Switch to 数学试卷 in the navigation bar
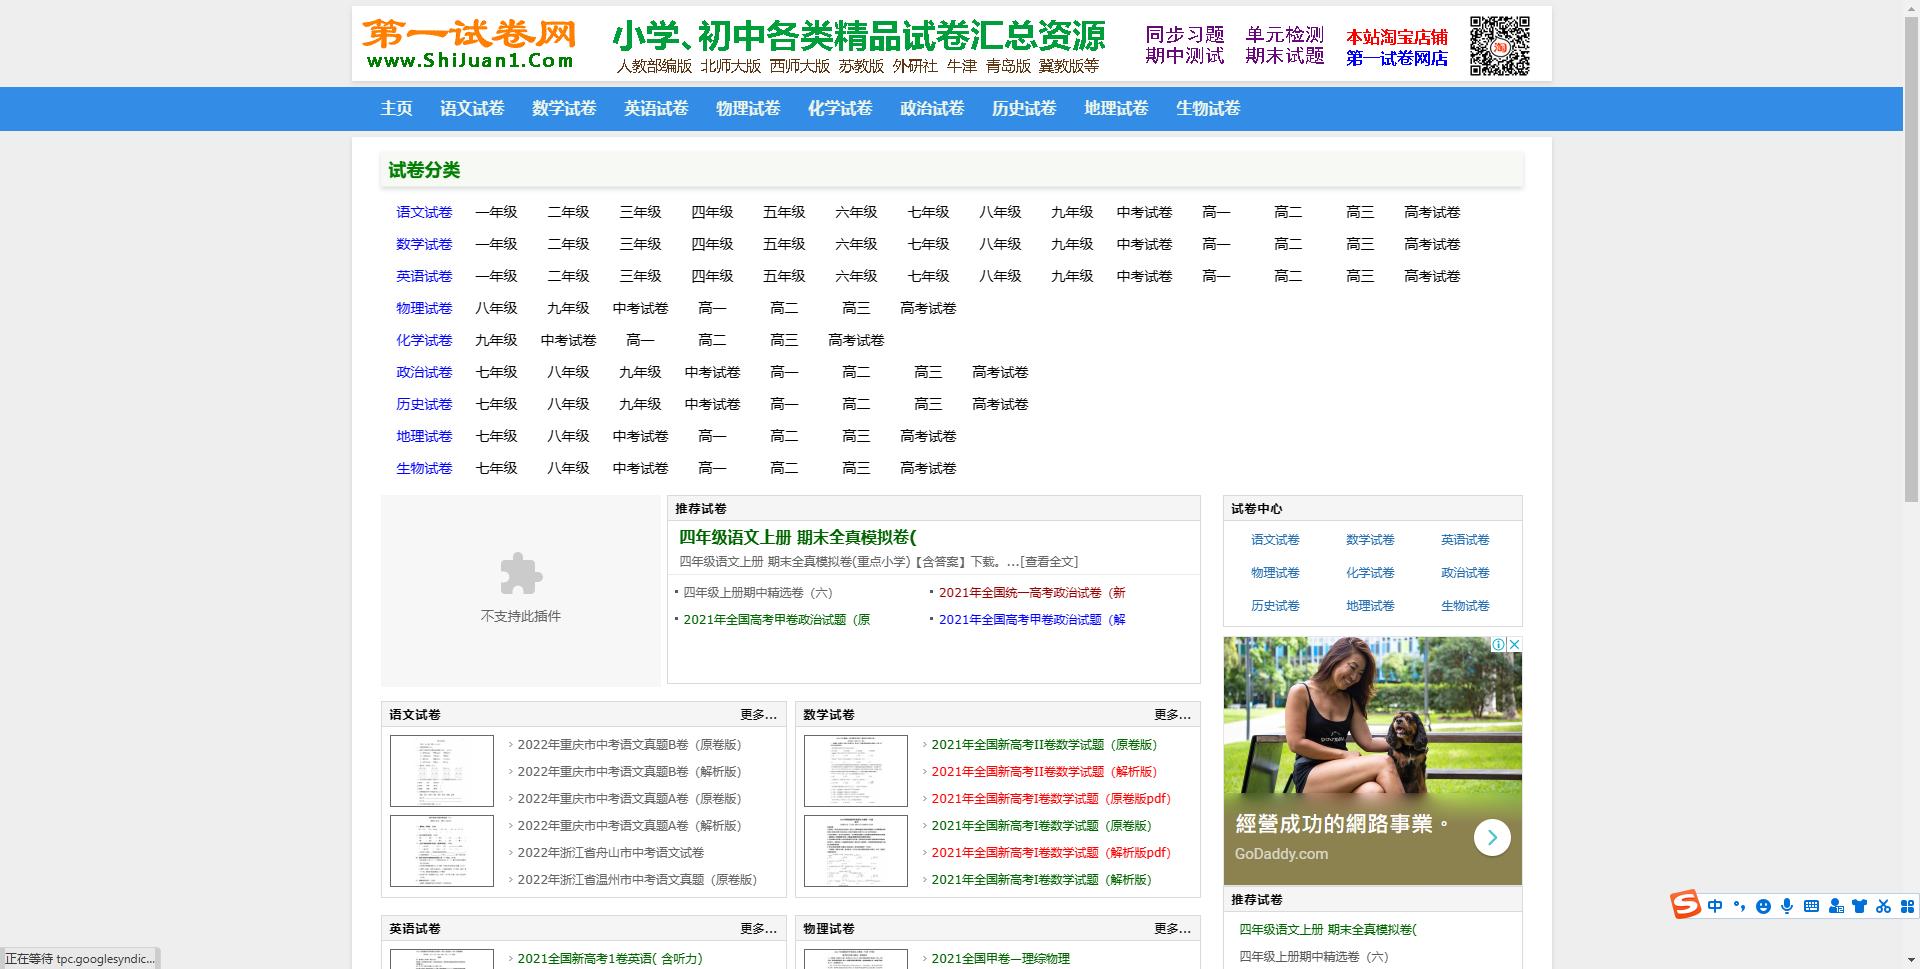1920x969 pixels. tap(563, 108)
